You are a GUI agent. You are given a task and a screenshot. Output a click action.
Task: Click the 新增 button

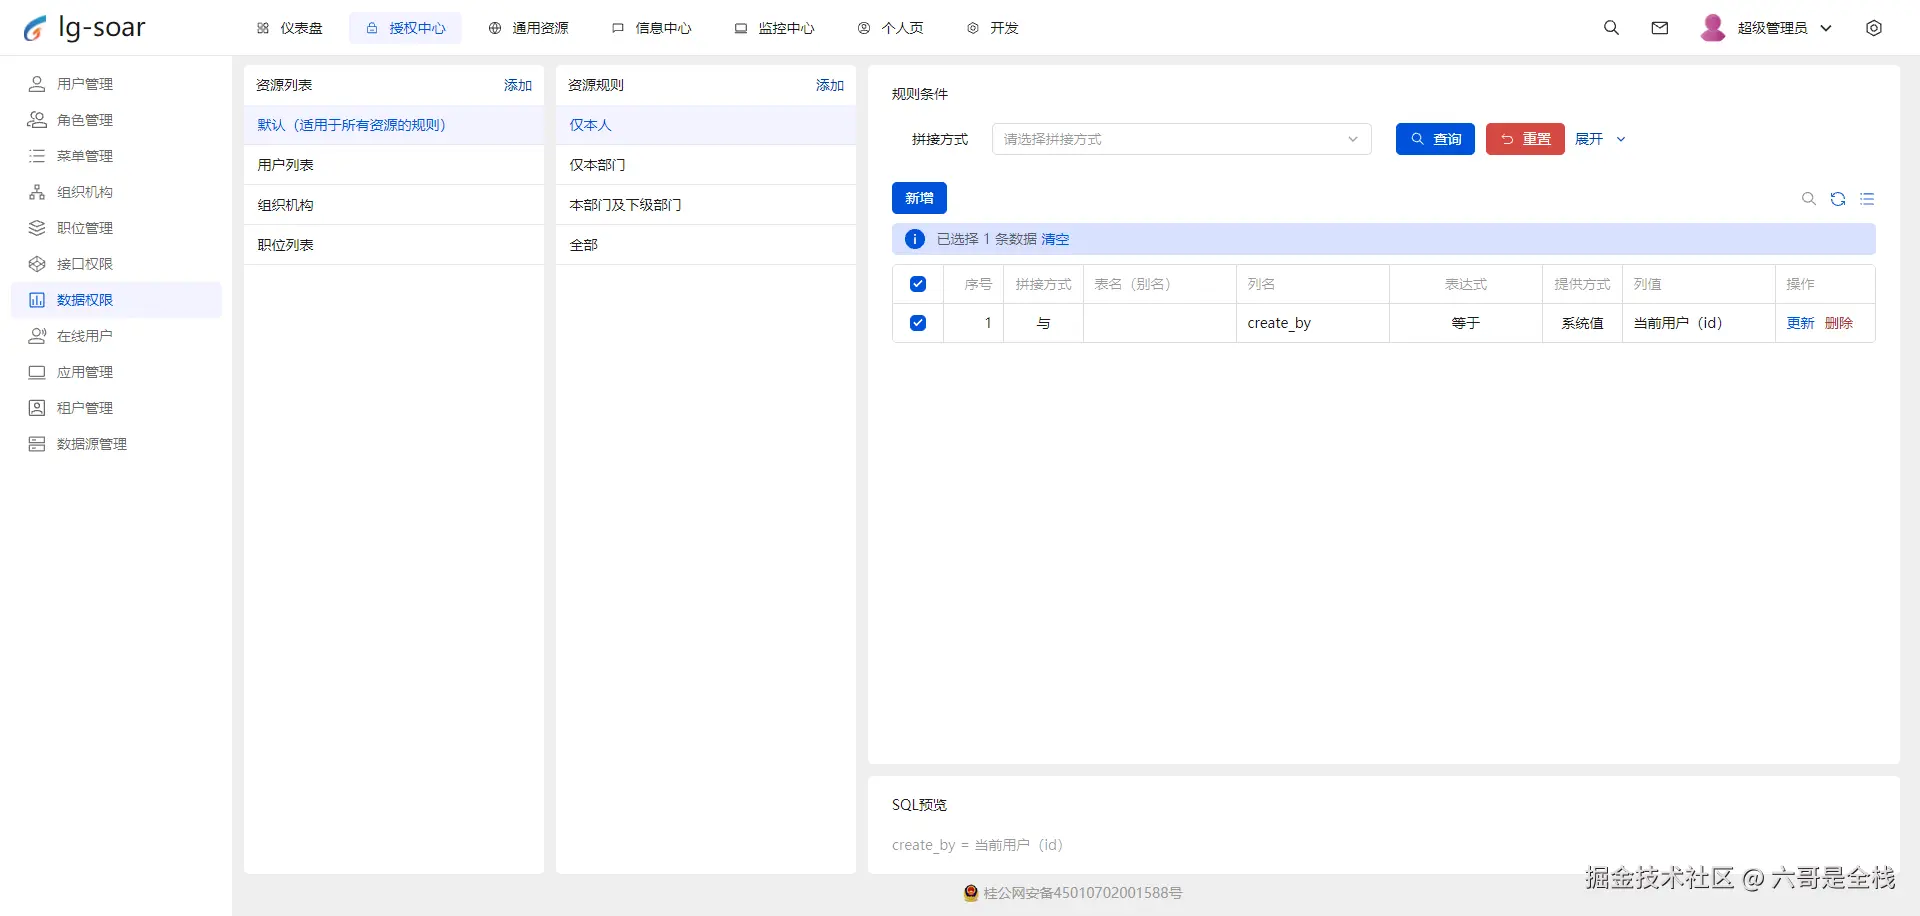(919, 197)
